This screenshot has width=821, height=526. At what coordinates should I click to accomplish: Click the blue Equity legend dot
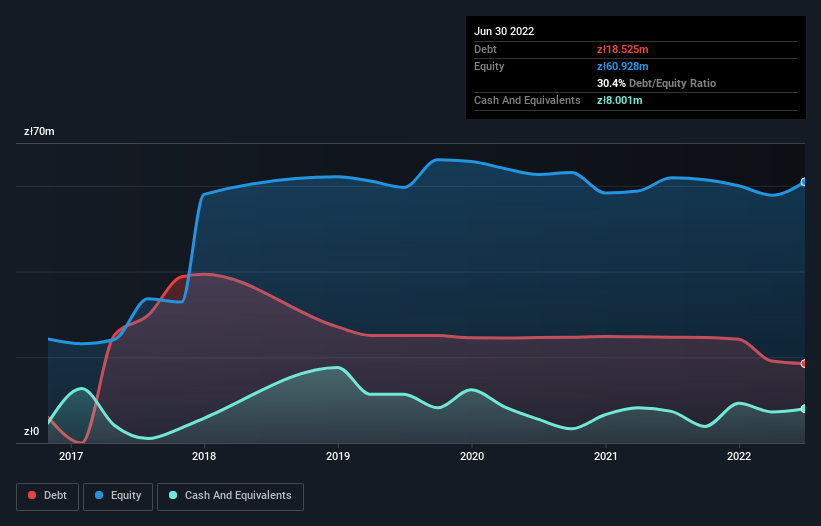pos(99,495)
